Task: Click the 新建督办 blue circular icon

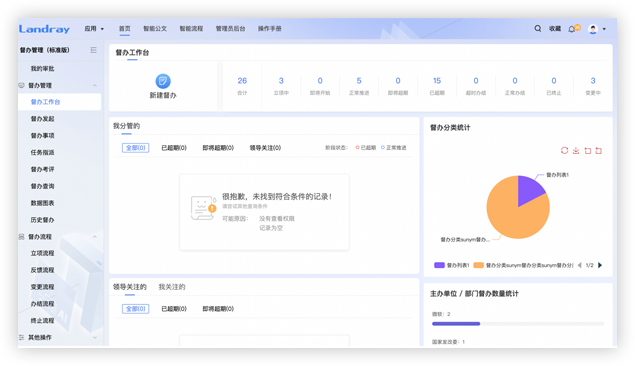Action: click(x=163, y=81)
